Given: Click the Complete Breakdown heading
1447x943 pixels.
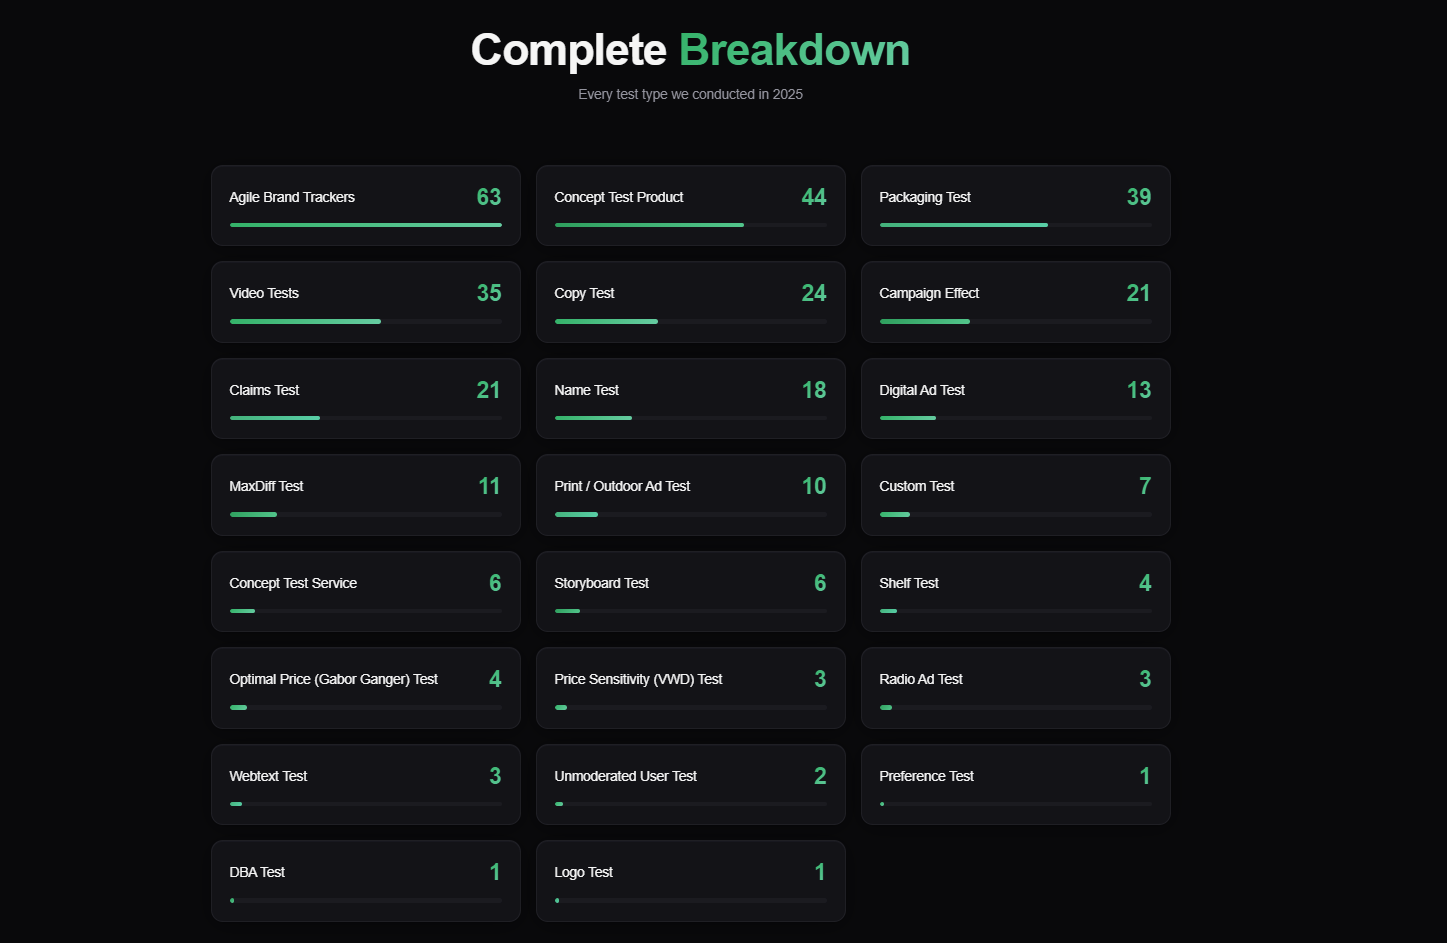Looking at the screenshot, I should pos(690,50).
